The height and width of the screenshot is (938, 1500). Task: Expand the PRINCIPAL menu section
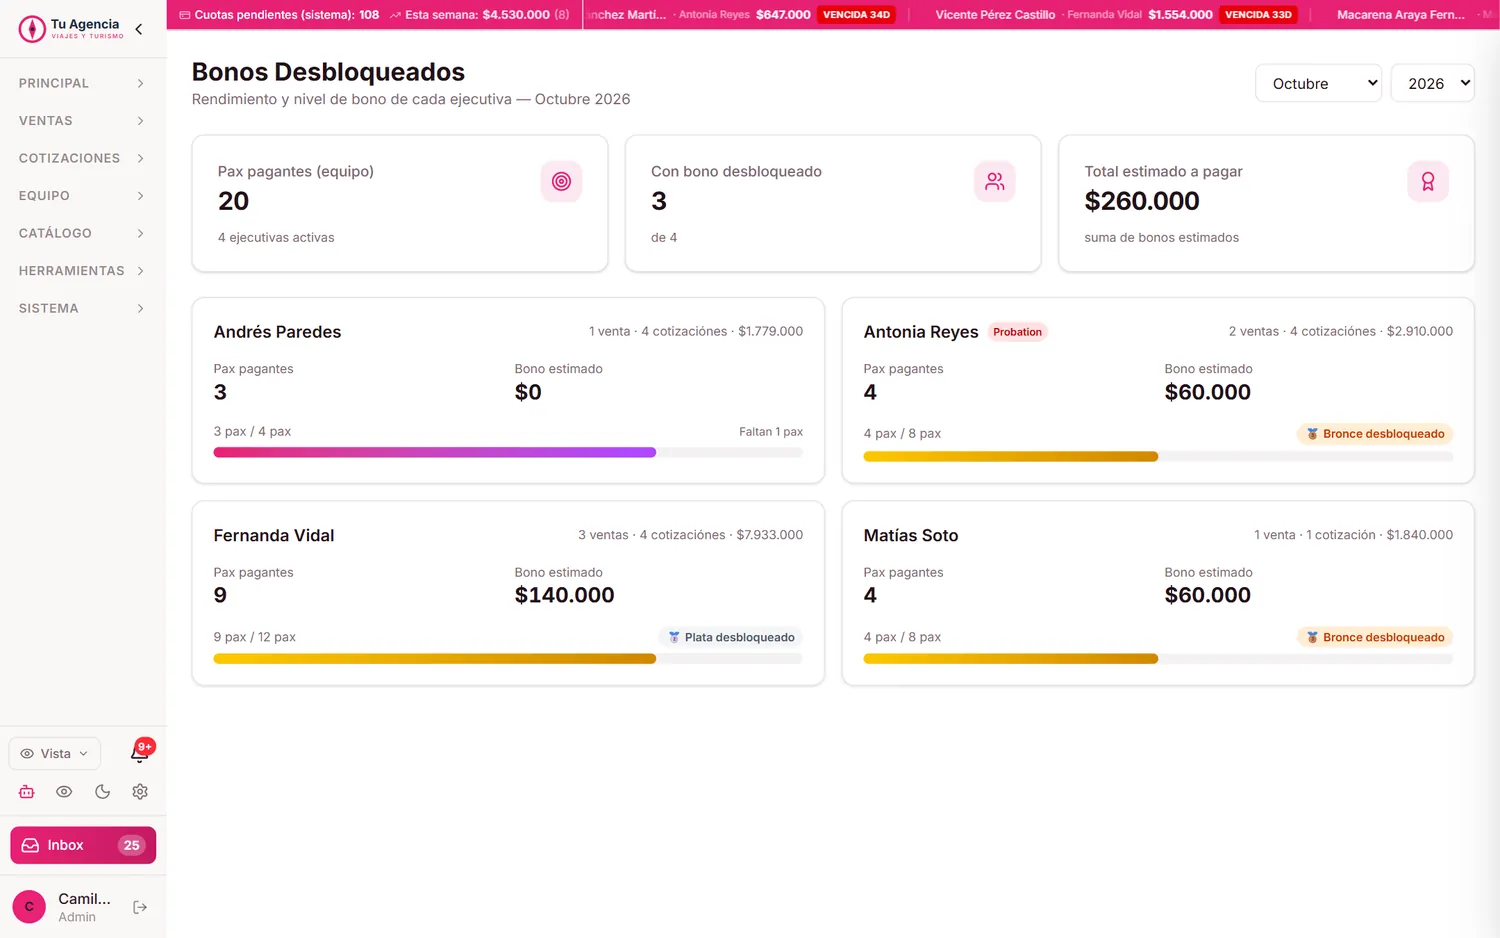point(82,83)
